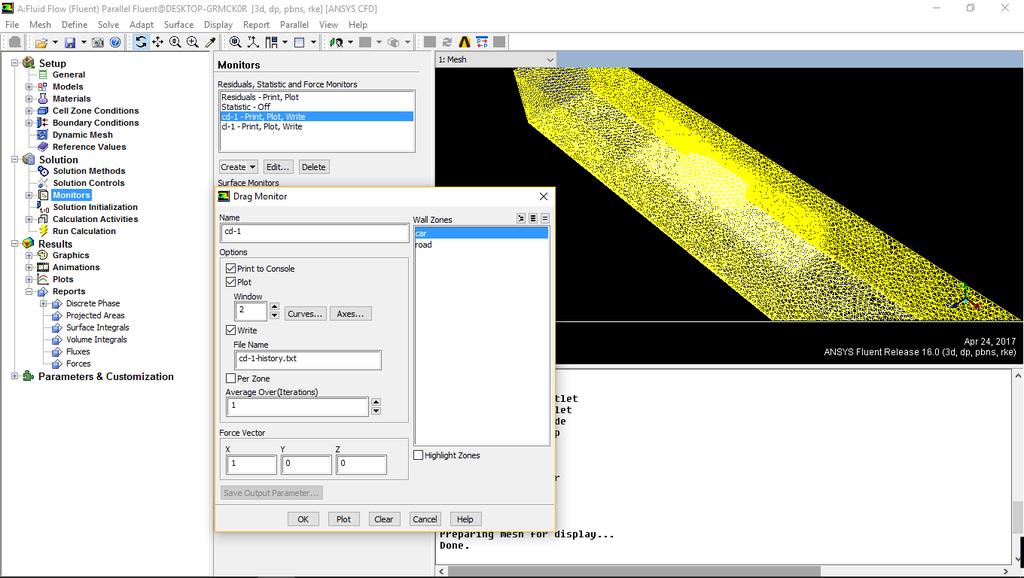The width and height of the screenshot is (1024, 578).
Task: Click the single window display icon
Action: (x=299, y=42)
